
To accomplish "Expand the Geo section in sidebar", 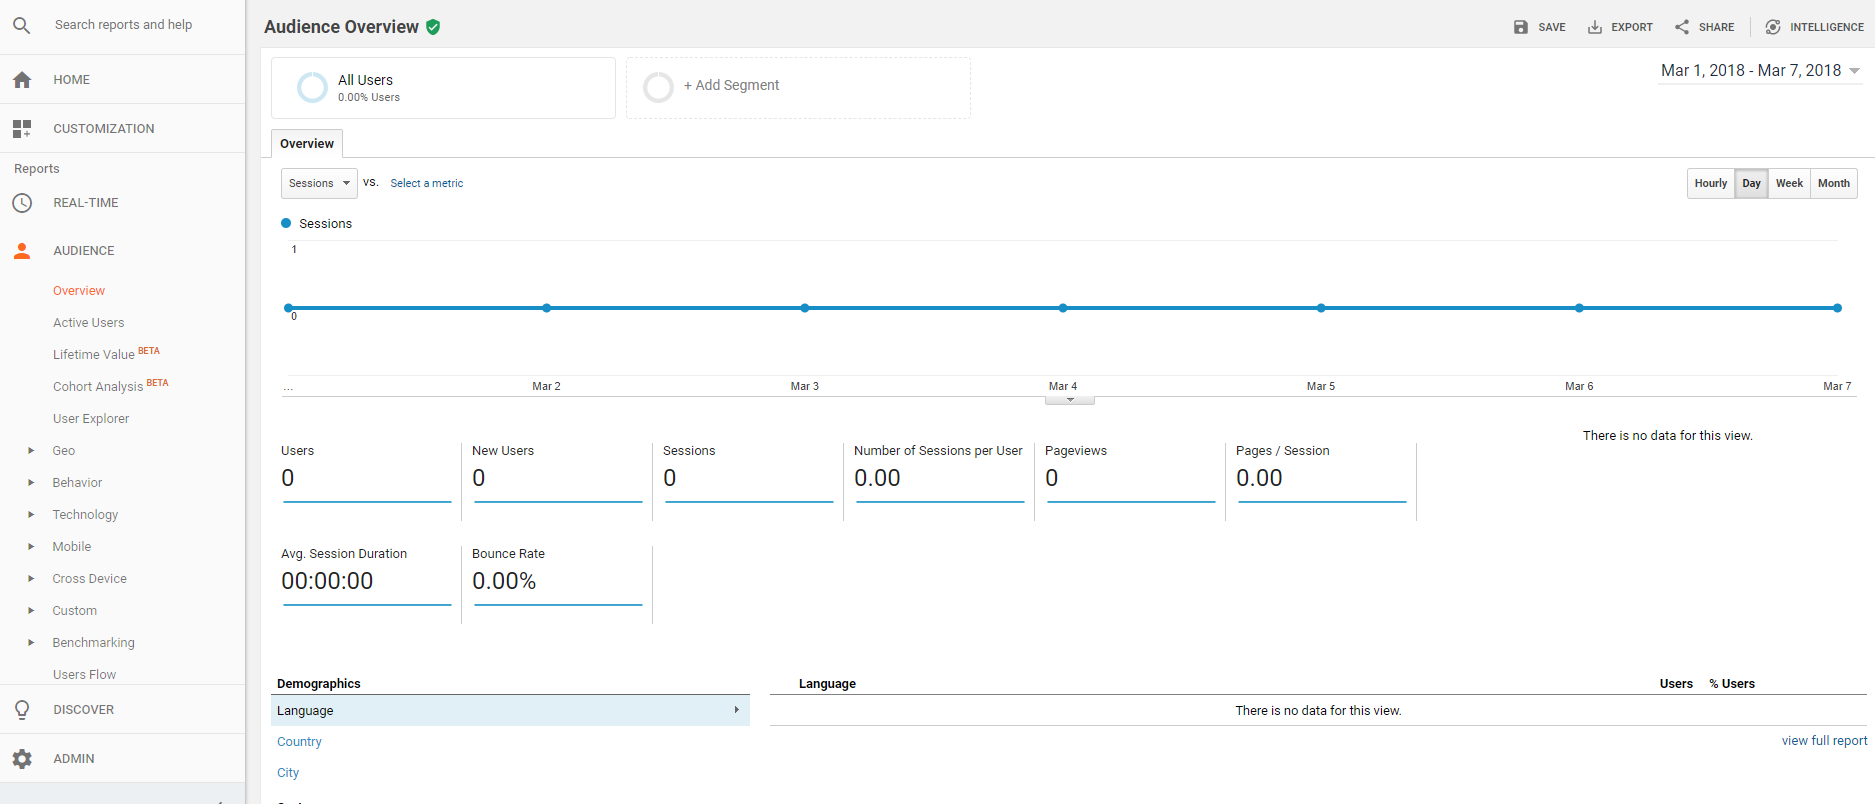I will (32, 451).
